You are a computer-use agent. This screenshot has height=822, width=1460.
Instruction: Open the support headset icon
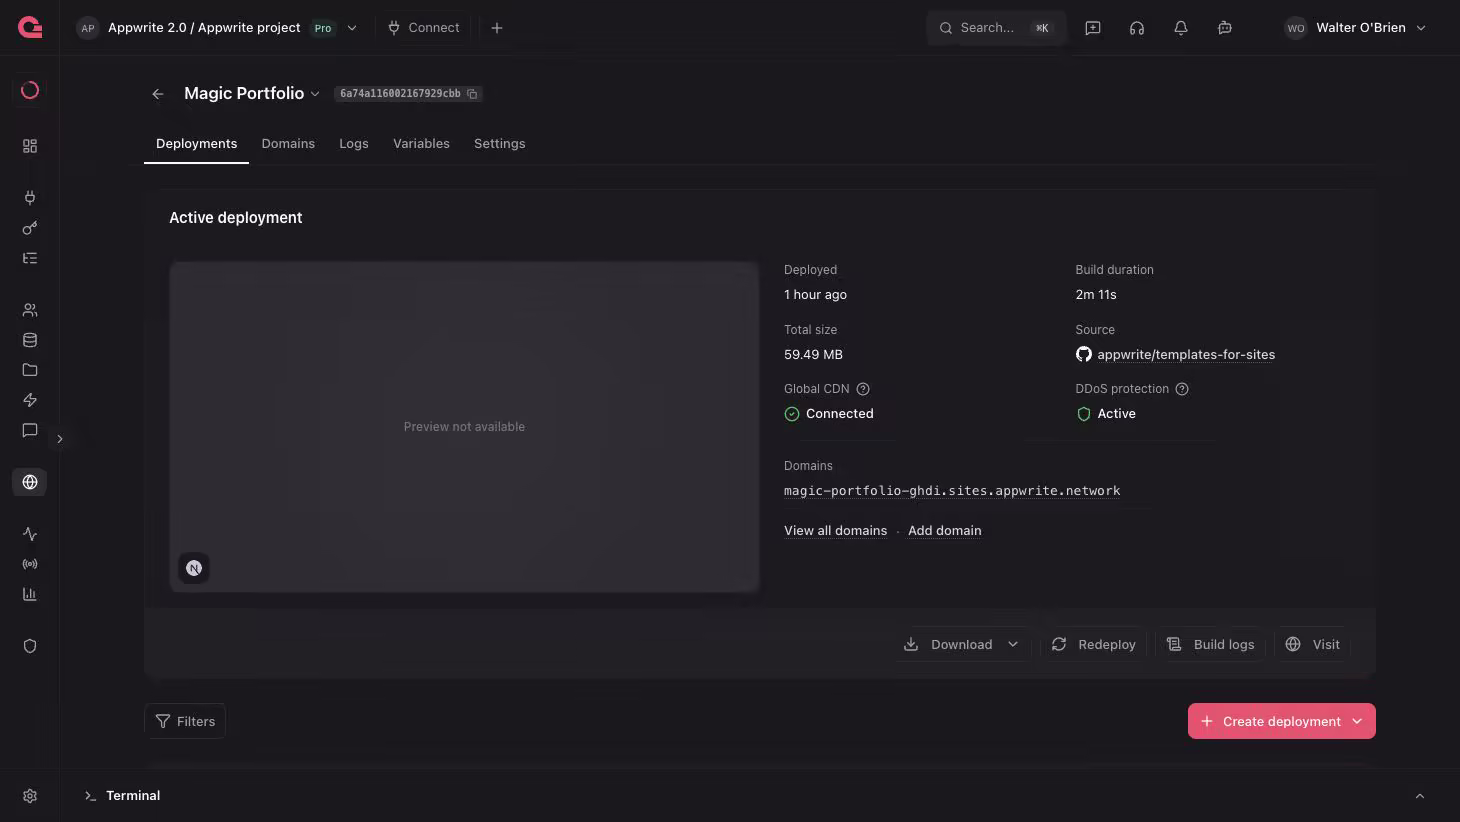click(1137, 28)
